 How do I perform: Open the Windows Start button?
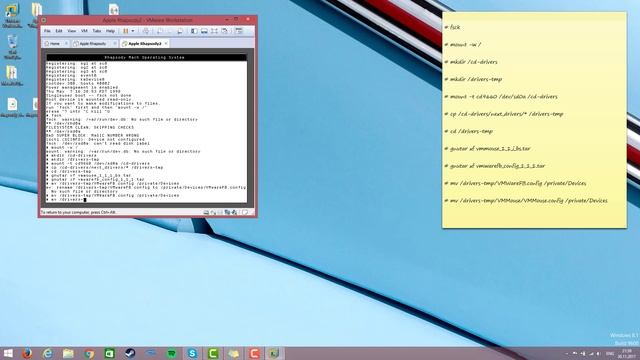[x=8, y=353]
